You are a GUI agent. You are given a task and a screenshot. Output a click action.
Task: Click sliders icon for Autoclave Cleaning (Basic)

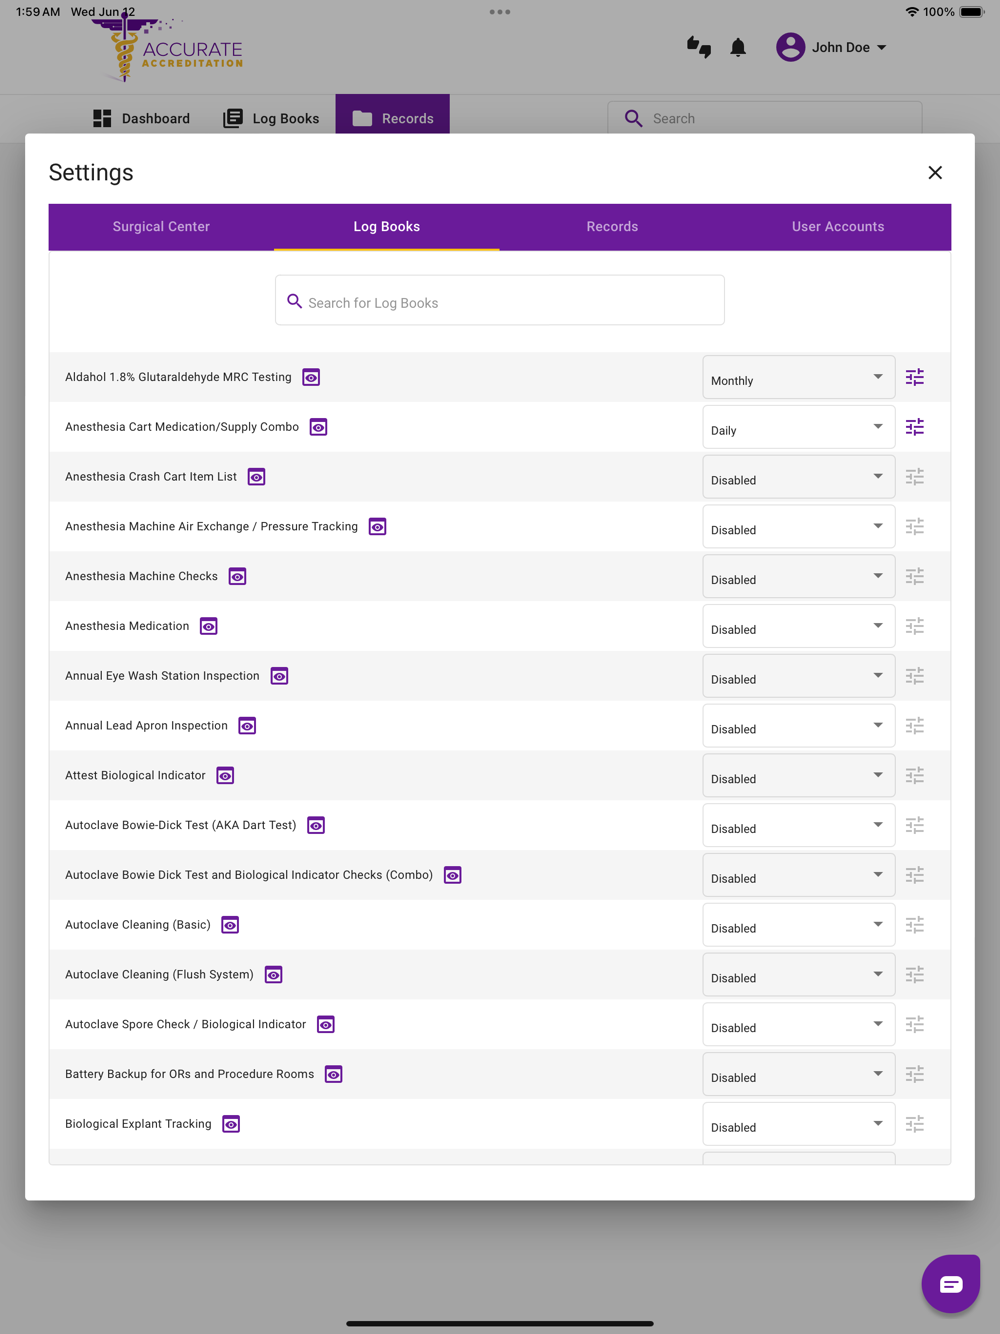tap(915, 925)
